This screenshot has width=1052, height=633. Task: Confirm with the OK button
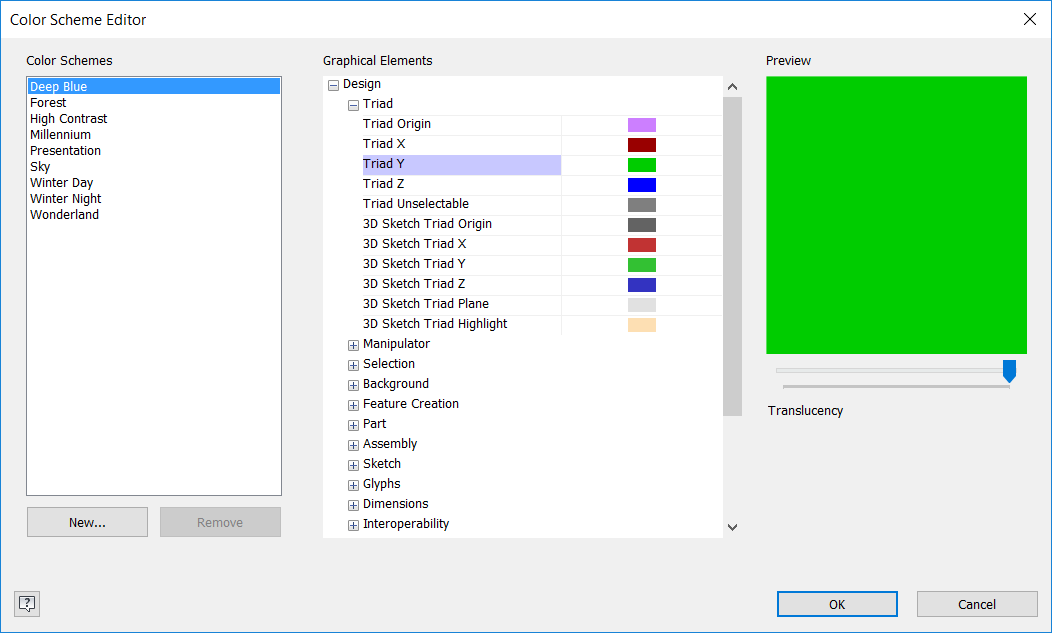(x=837, y=604)
